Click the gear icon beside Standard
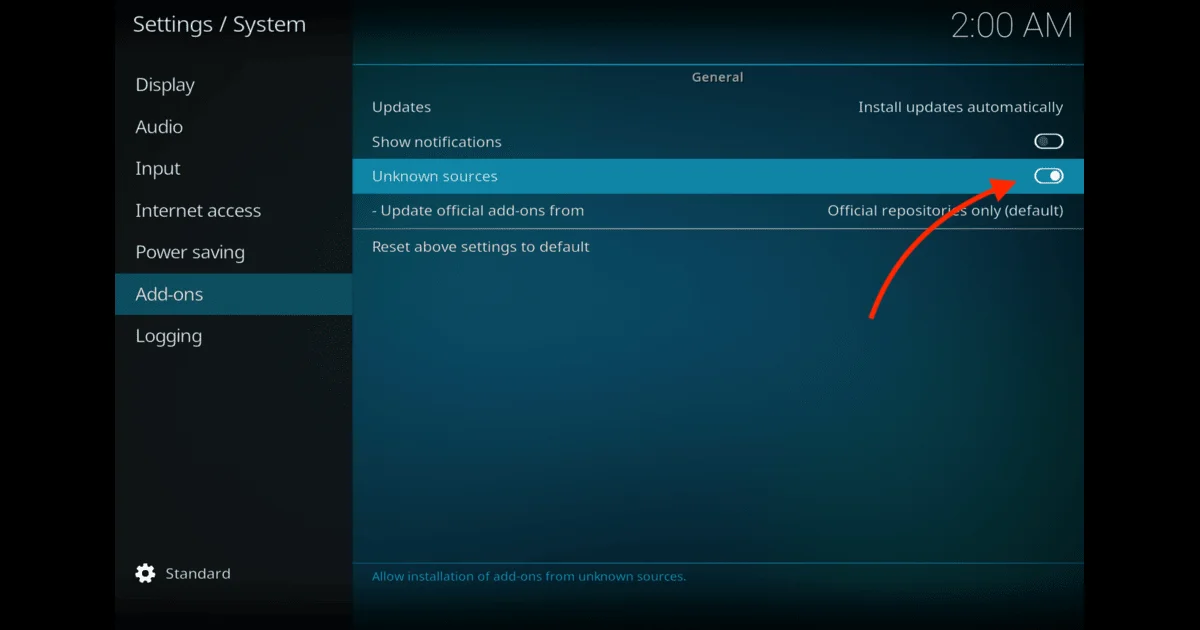 point(145,573)
